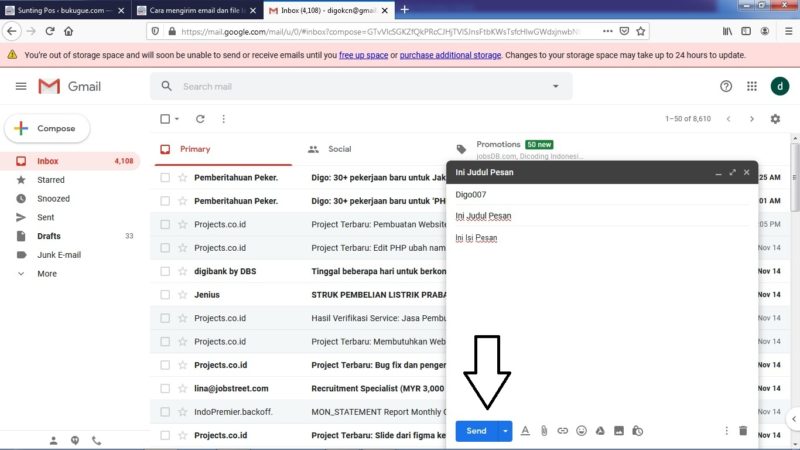Open Google account avatar 'd'
This screenshot has height=450, width=800.
click(780, 86)
